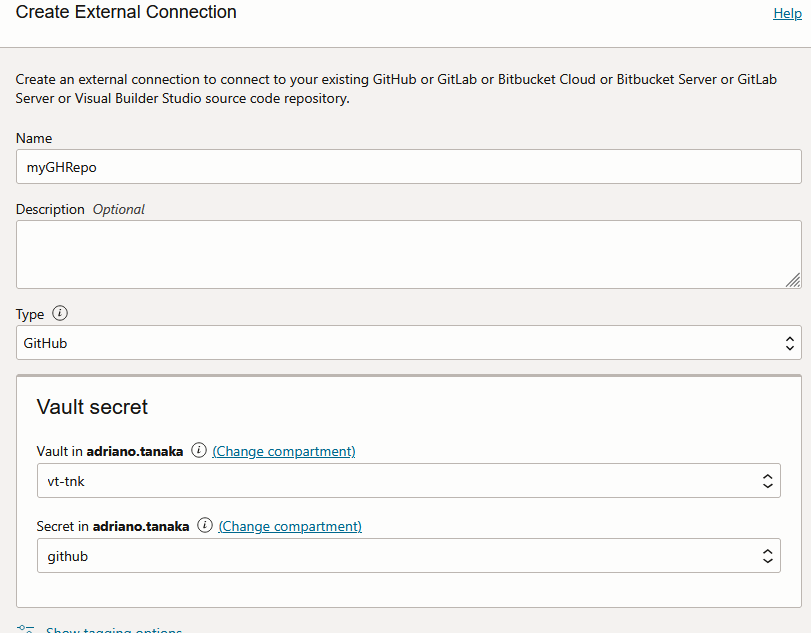Click the vt-tnk vault dropdown arrows
This screenshot has width=811, height=633.
[768, 481]
